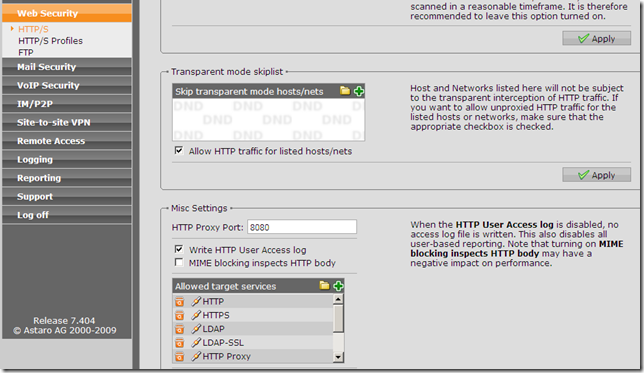
Task: Toggle Allow HTTP traffic for listed hosts/nets
Action: pyautogui.click(x=179, y=150)
